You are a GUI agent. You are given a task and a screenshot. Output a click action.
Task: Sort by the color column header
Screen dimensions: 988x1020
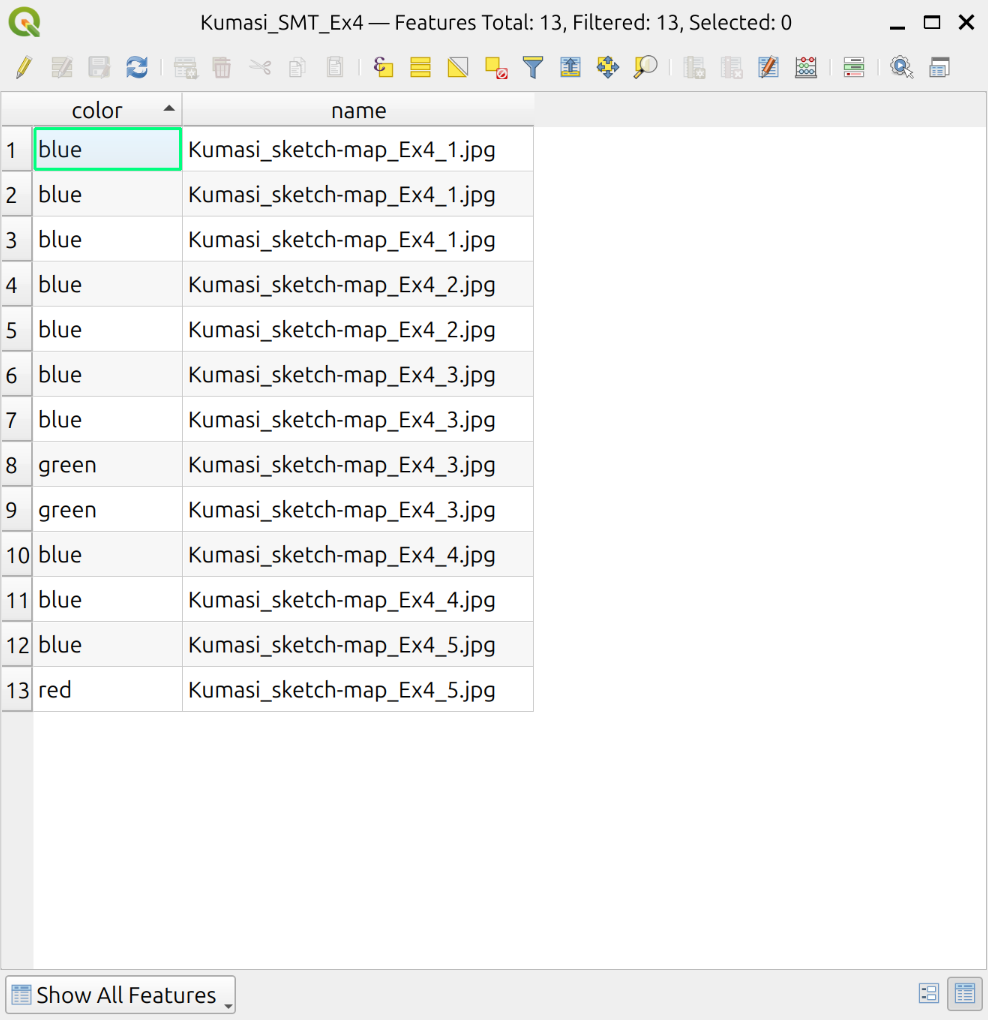[x=97, y=110]
